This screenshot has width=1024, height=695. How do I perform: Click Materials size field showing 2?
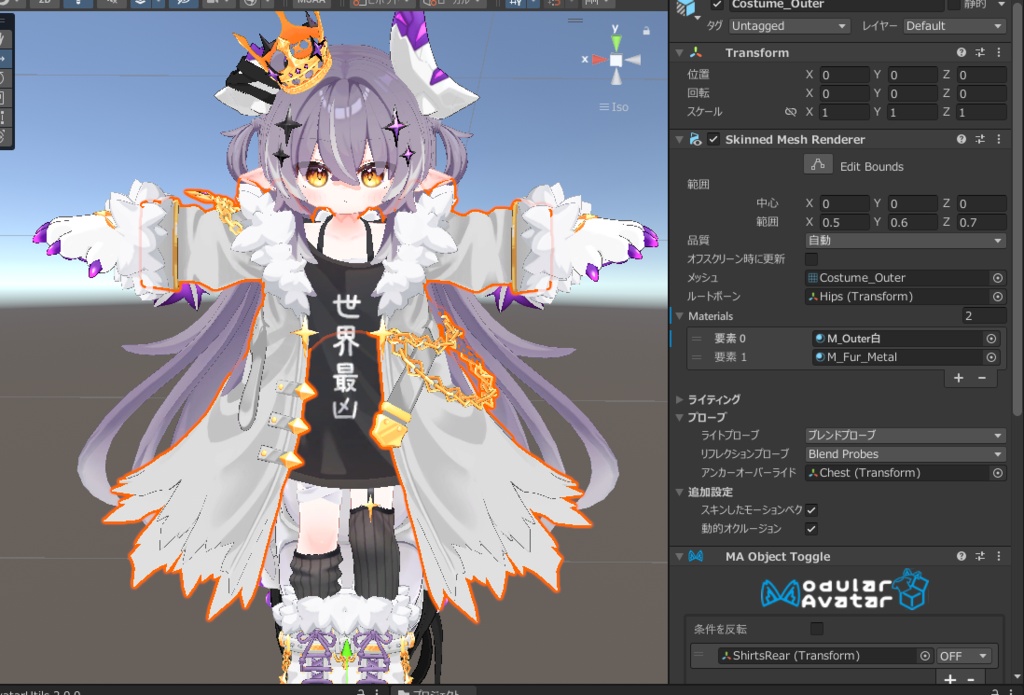[x=984, y=315]
